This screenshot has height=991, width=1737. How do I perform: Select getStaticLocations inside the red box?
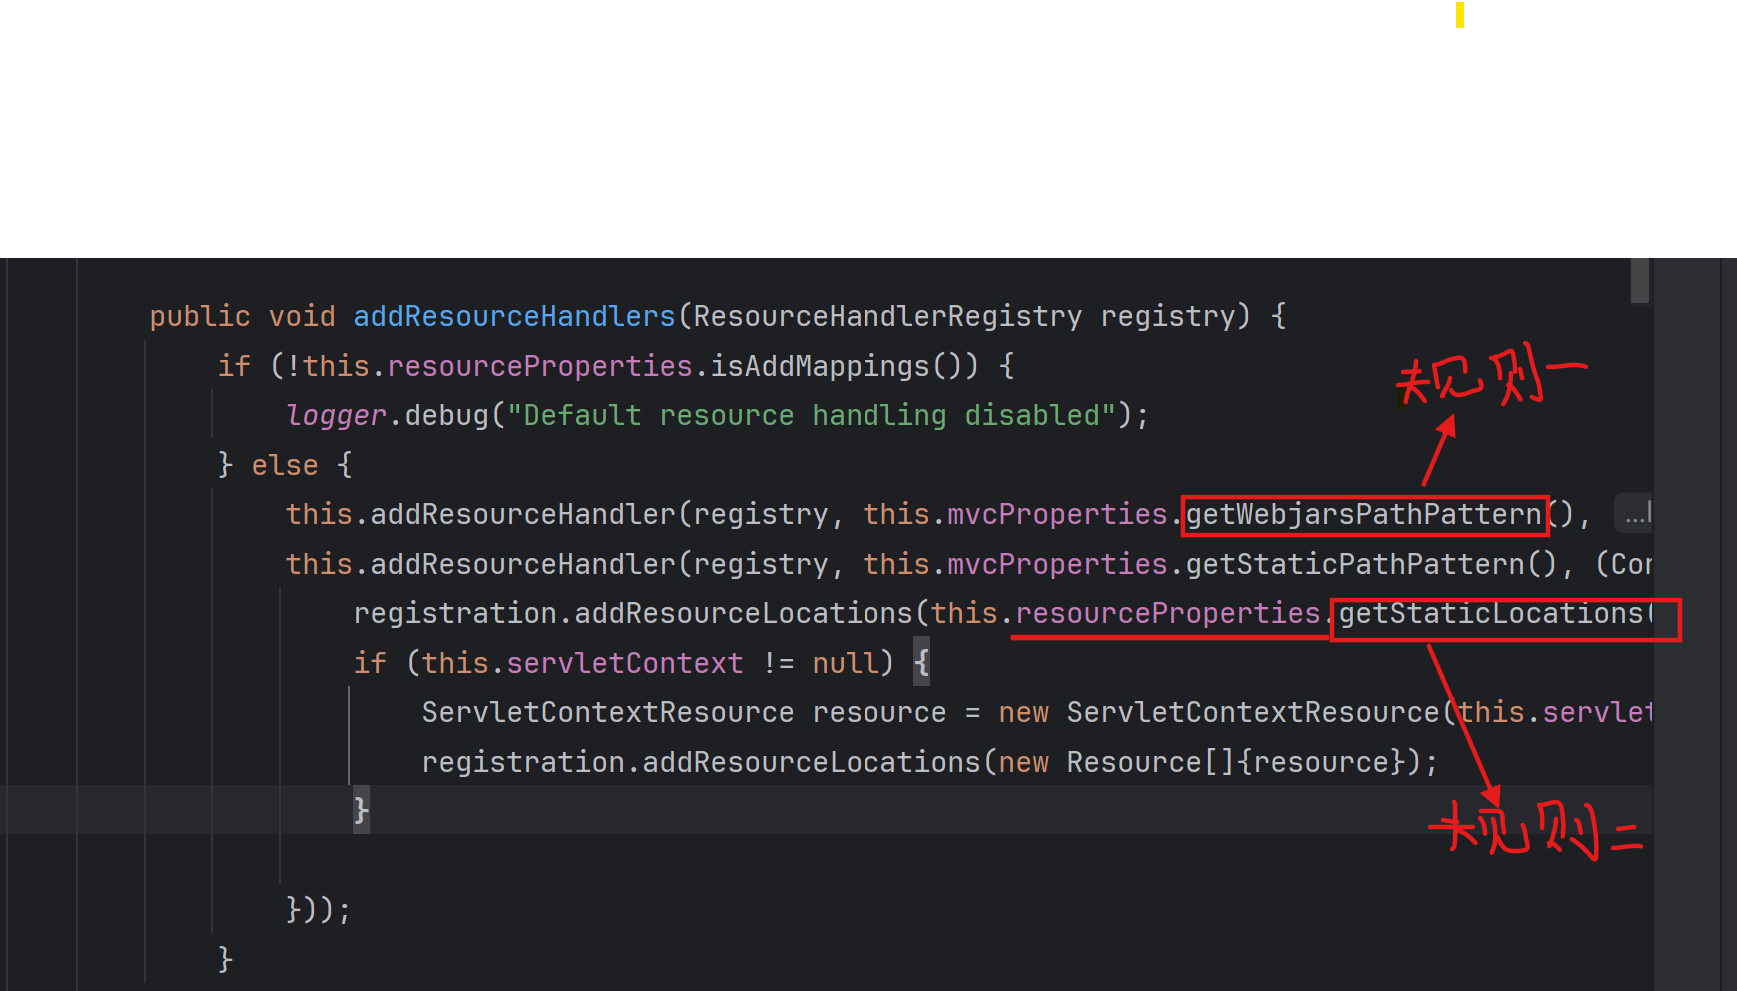1498,613
